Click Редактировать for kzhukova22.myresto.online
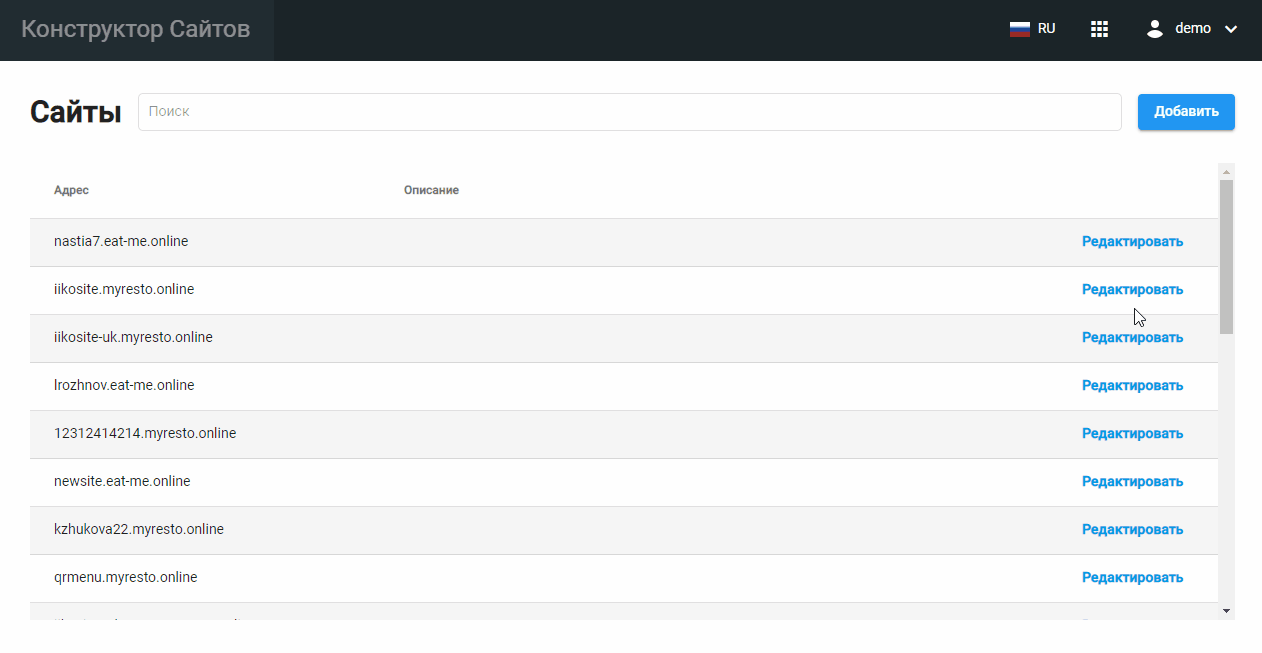1262x653 pixels. pos(1132,529)
